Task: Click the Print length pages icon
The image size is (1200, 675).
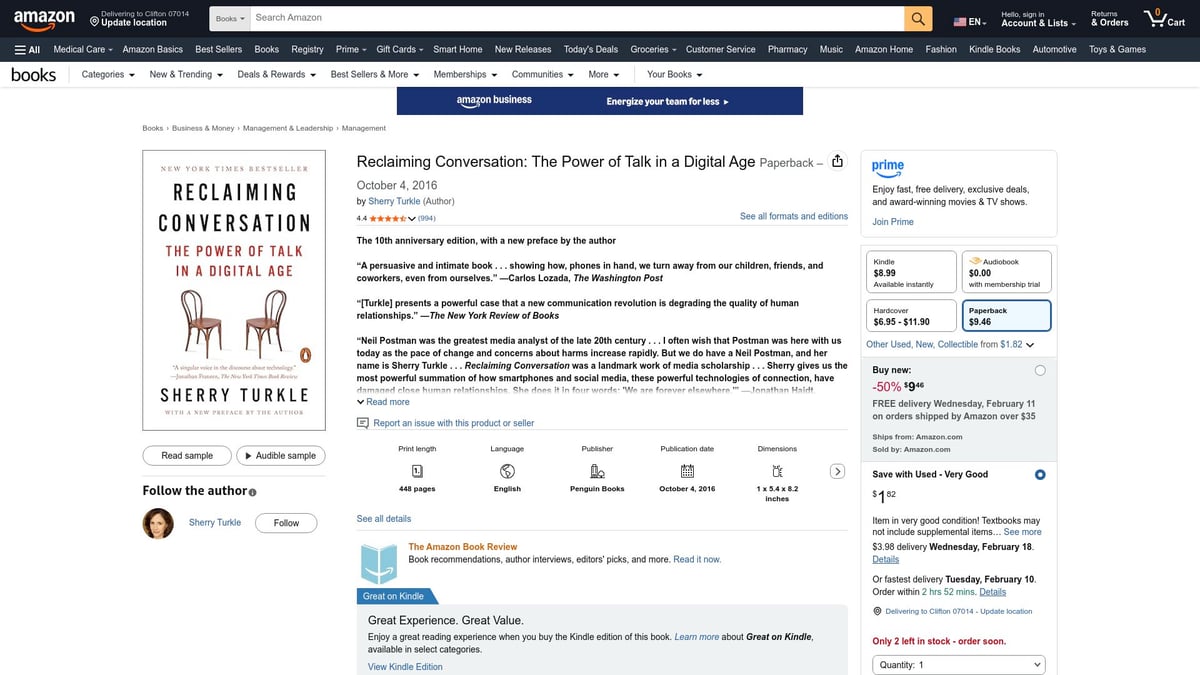Action: [x=416, y=469]
